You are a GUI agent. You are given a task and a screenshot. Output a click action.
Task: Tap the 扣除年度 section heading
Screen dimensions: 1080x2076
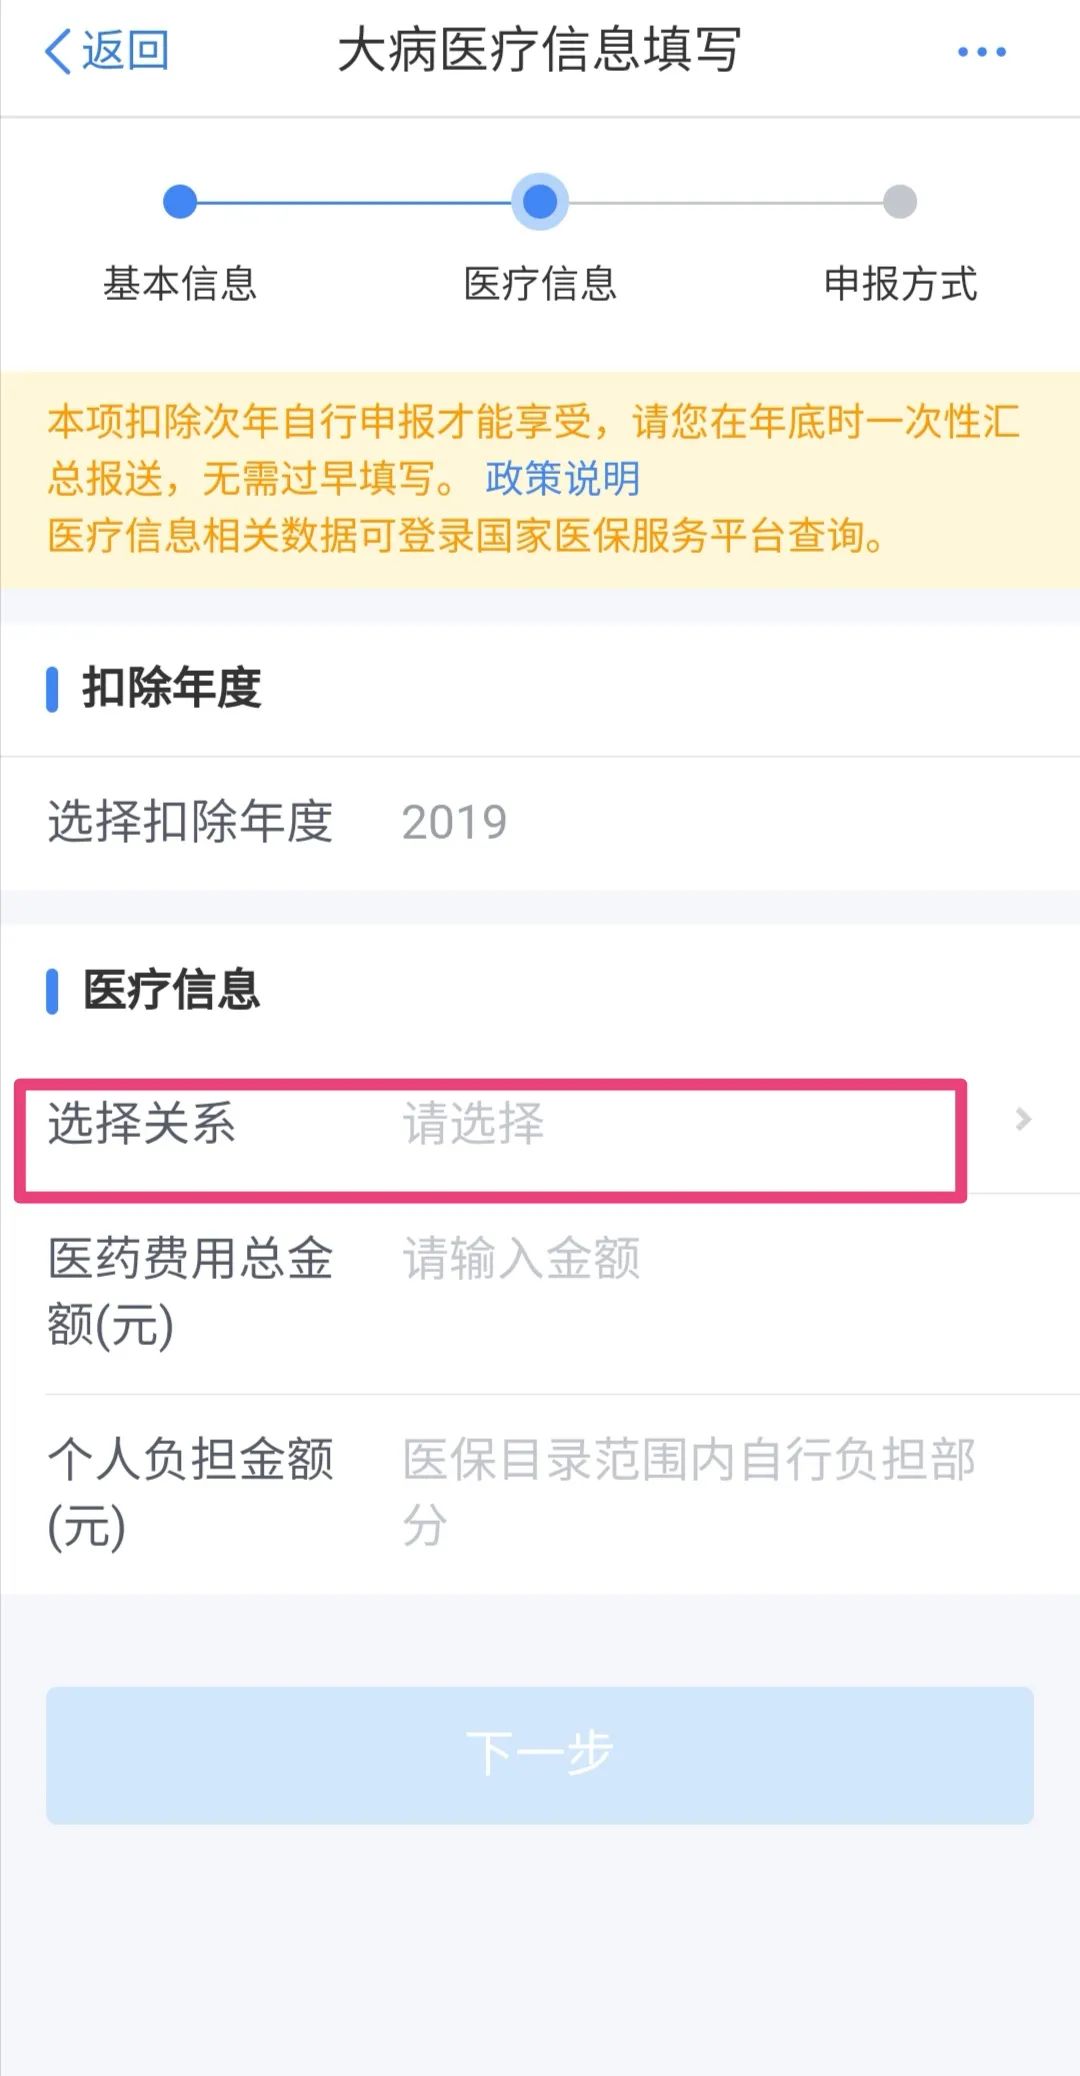point(171,688)
